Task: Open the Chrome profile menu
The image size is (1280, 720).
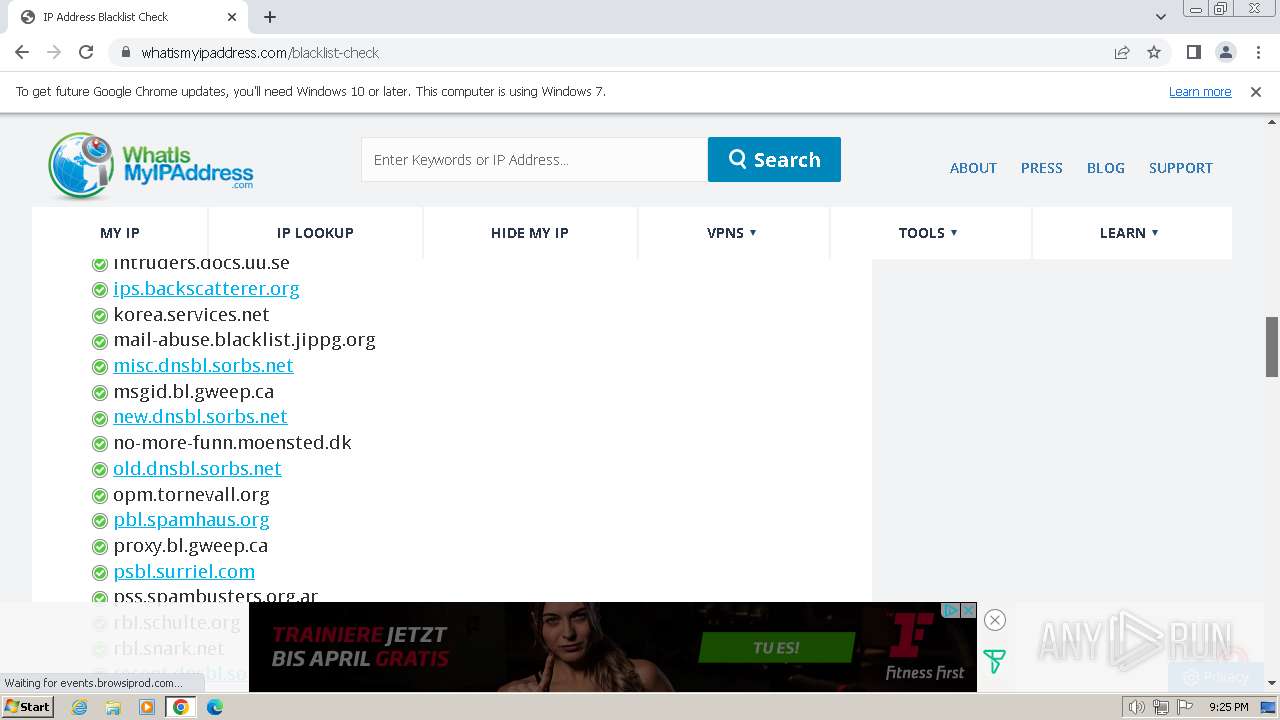Action: [x=1225, y=52]
